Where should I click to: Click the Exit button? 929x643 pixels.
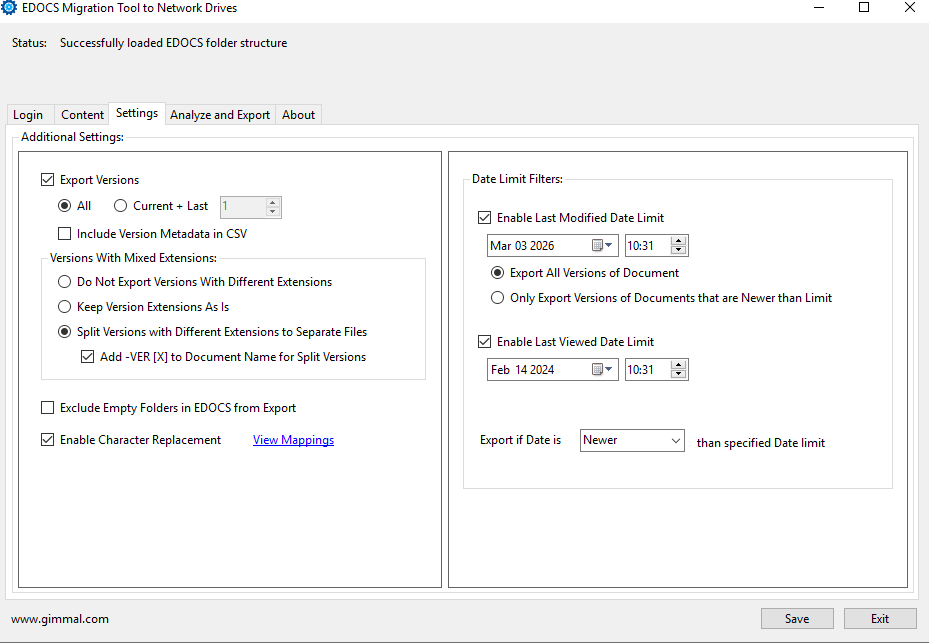879,619
